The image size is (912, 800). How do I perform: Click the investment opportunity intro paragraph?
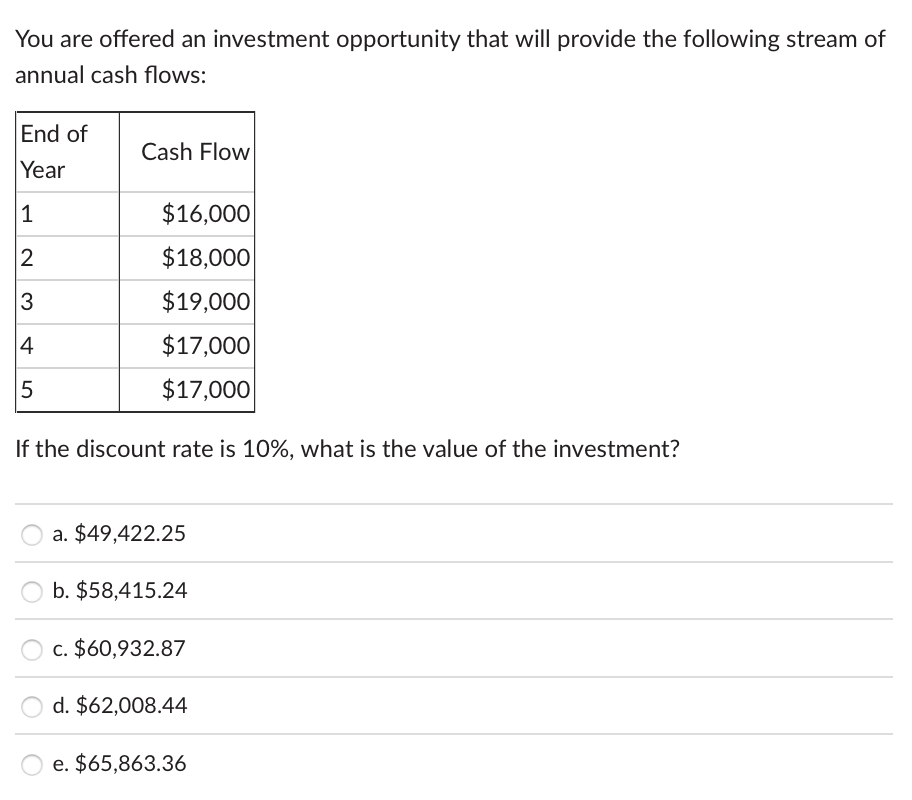[450, 58]
